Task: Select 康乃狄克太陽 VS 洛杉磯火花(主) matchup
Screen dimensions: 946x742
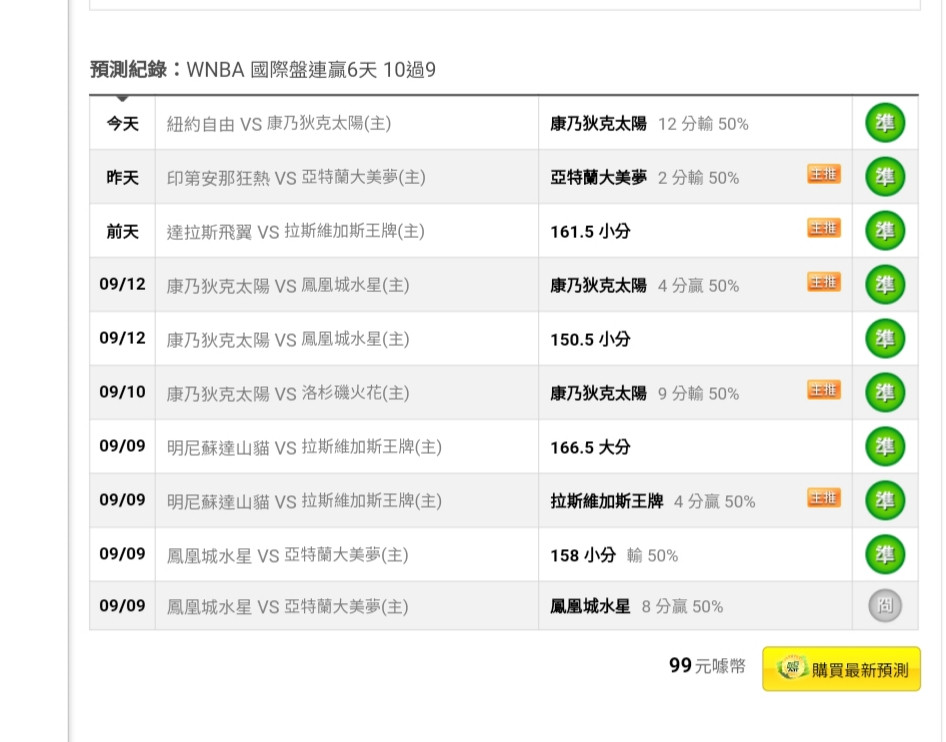Action: pyautogui.click(x=288, y=393)
